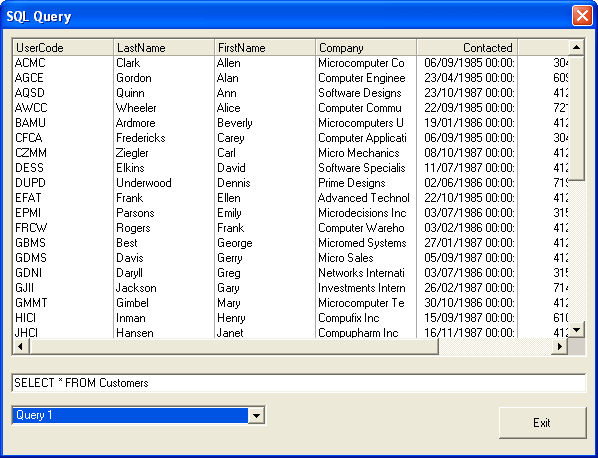
Task: Click the LastName column header
Action: click(164, 48)
